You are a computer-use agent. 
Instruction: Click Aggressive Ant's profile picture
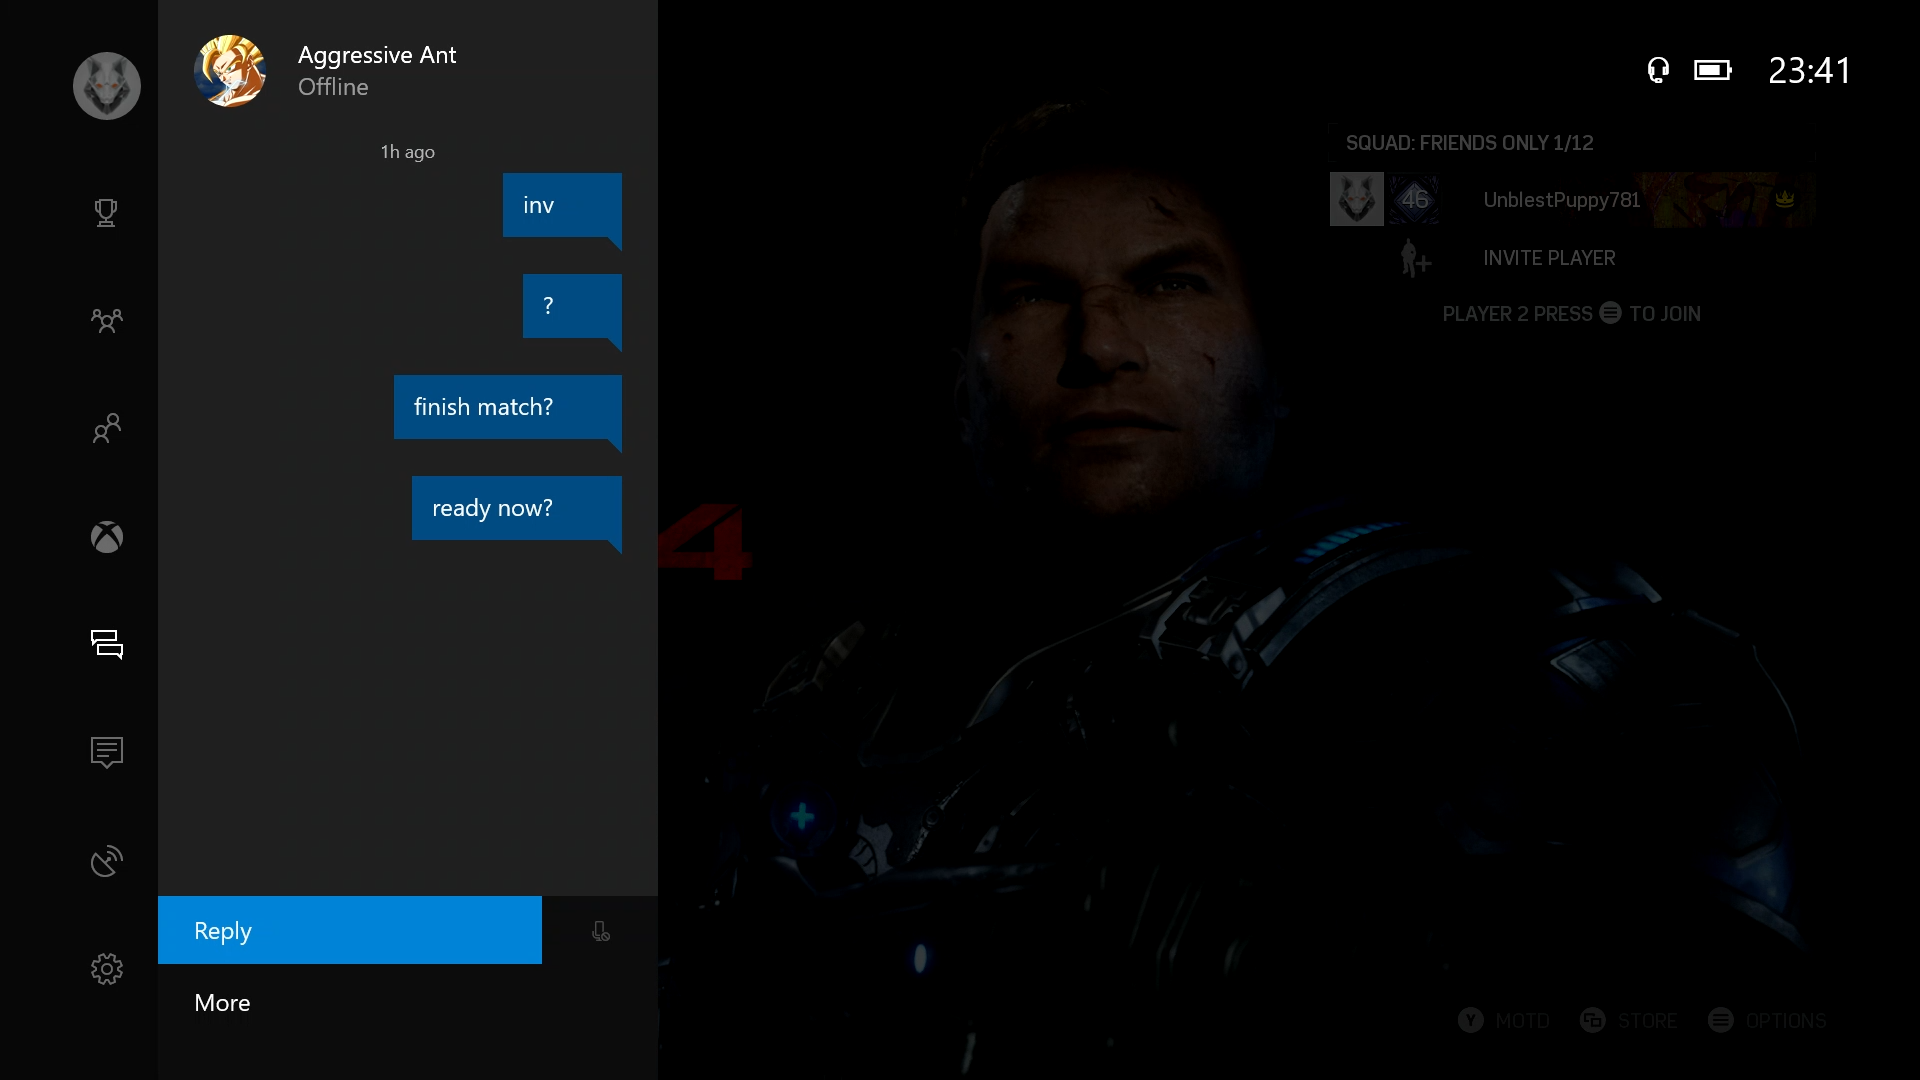pyautogui.click(x=230, y=71)
